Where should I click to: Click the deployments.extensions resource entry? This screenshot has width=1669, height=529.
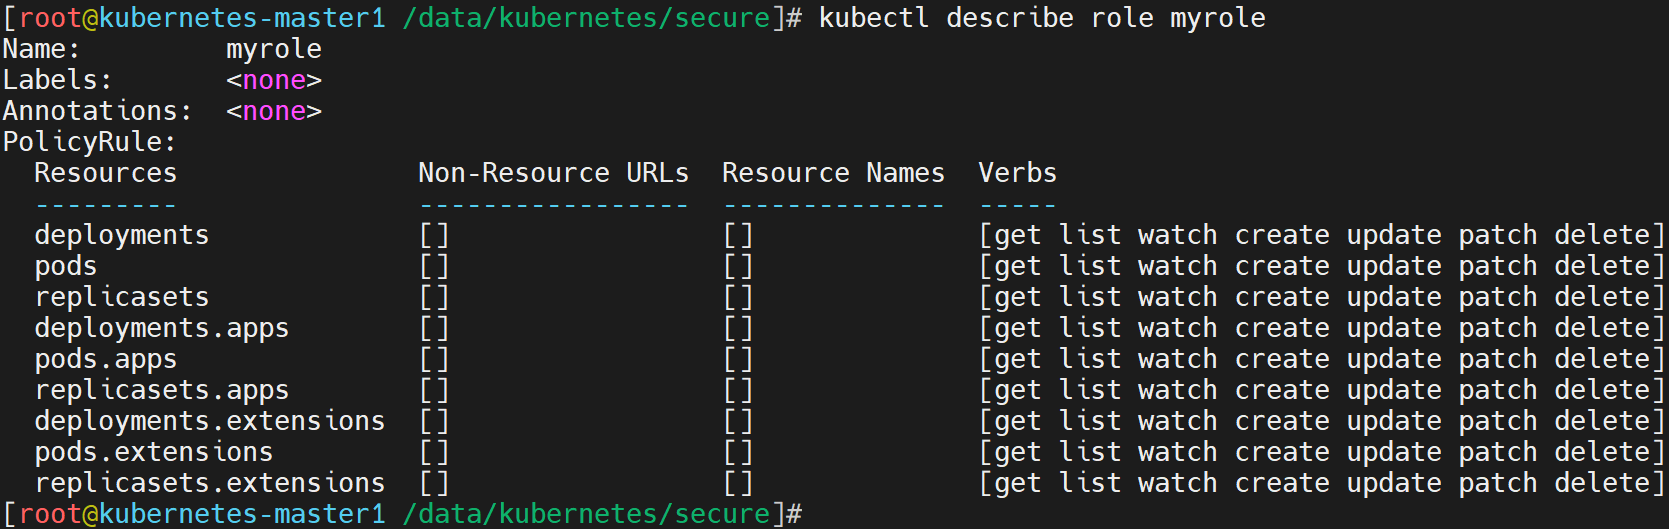209,421
